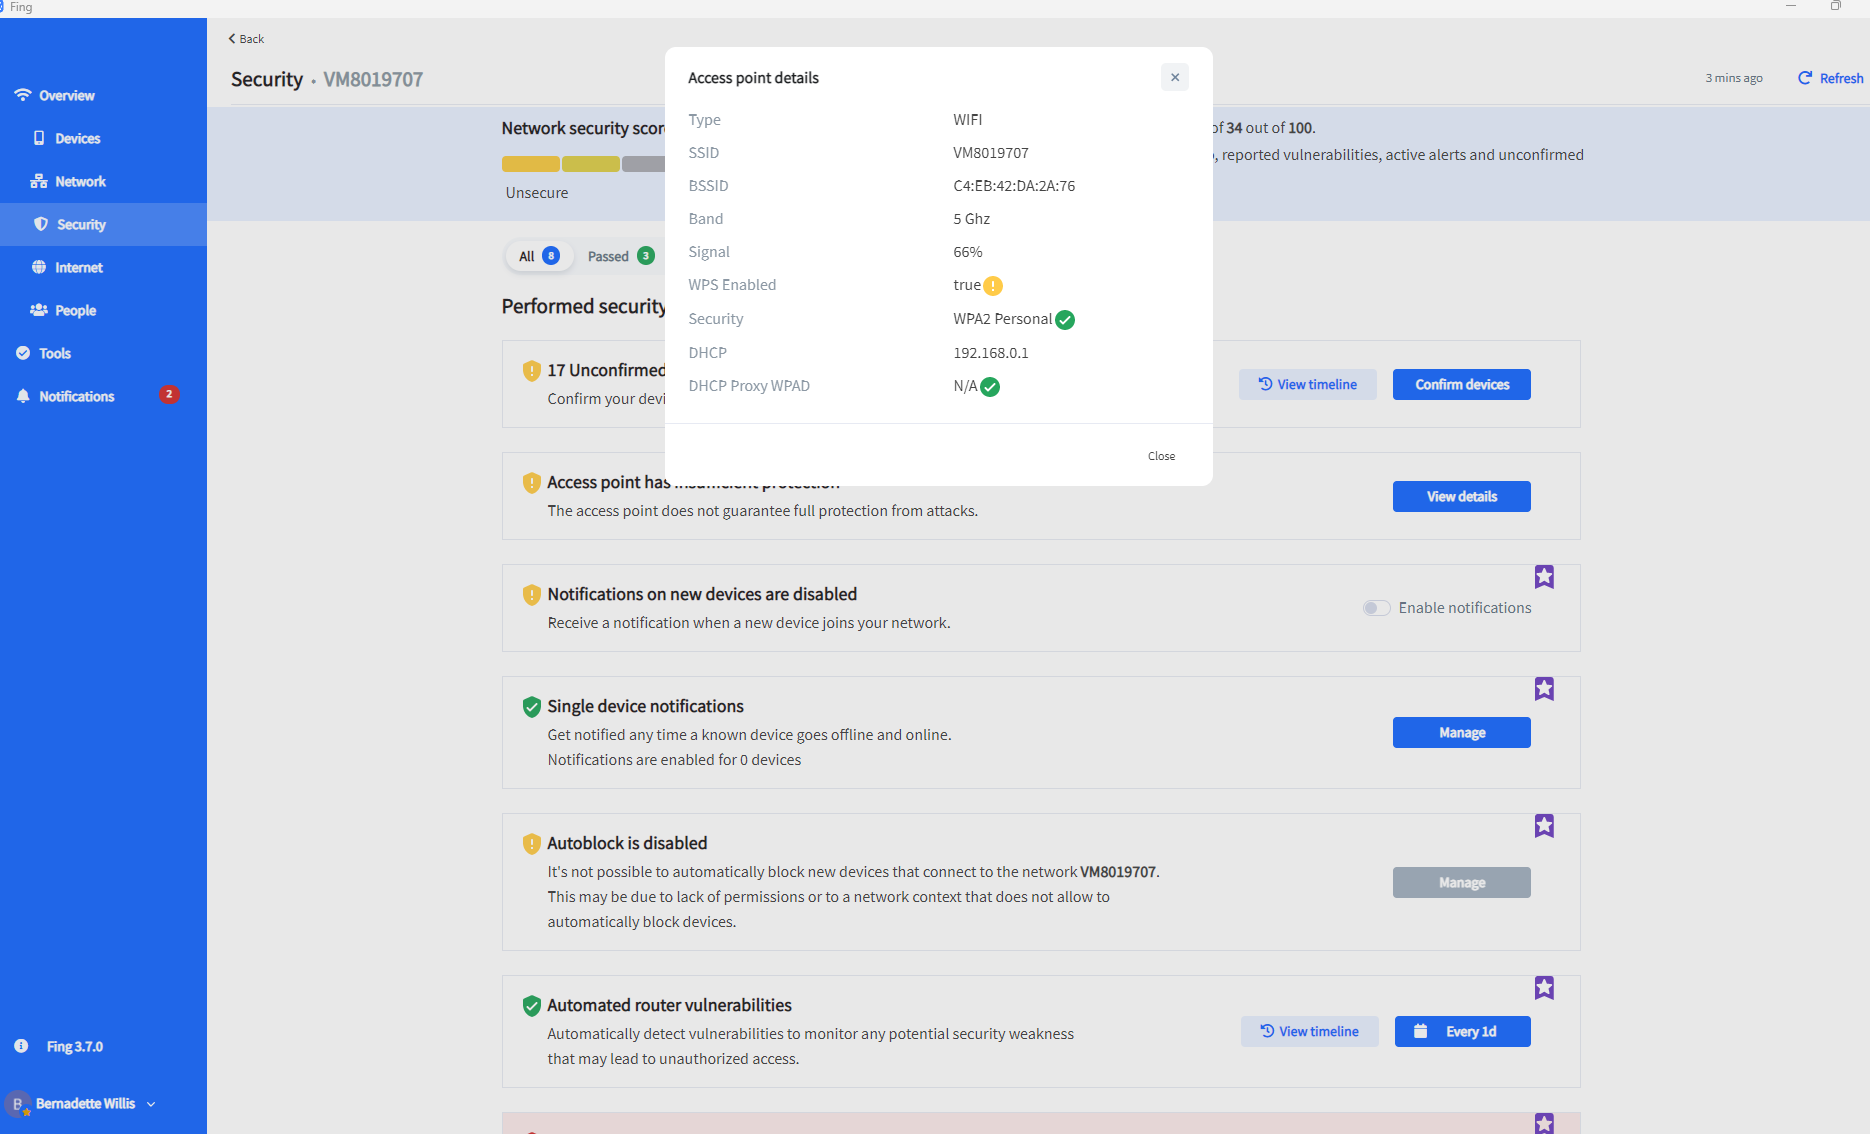Click the Tools checkmark icon
The height and width of the screenshot is (1134, 1870).
[x=23, y=353]
